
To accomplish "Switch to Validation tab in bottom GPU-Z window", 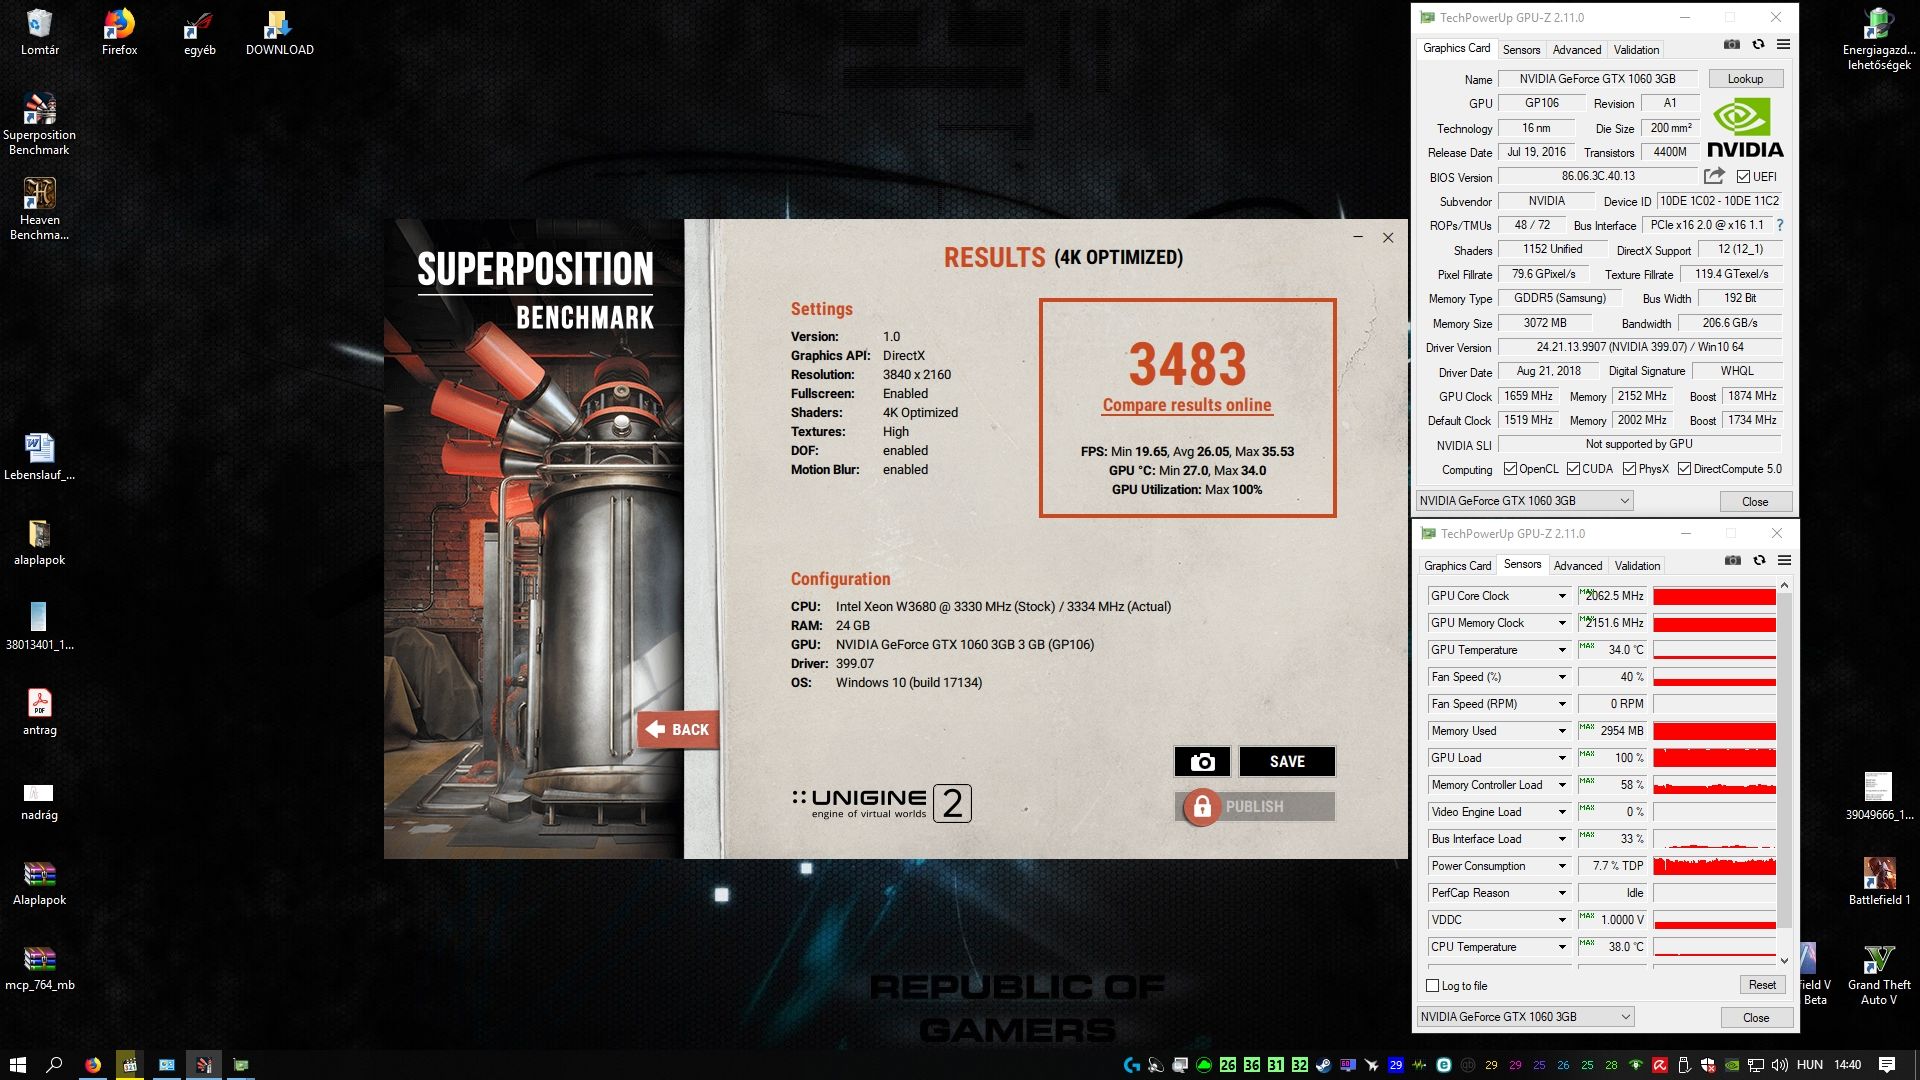I will 1637,566.
